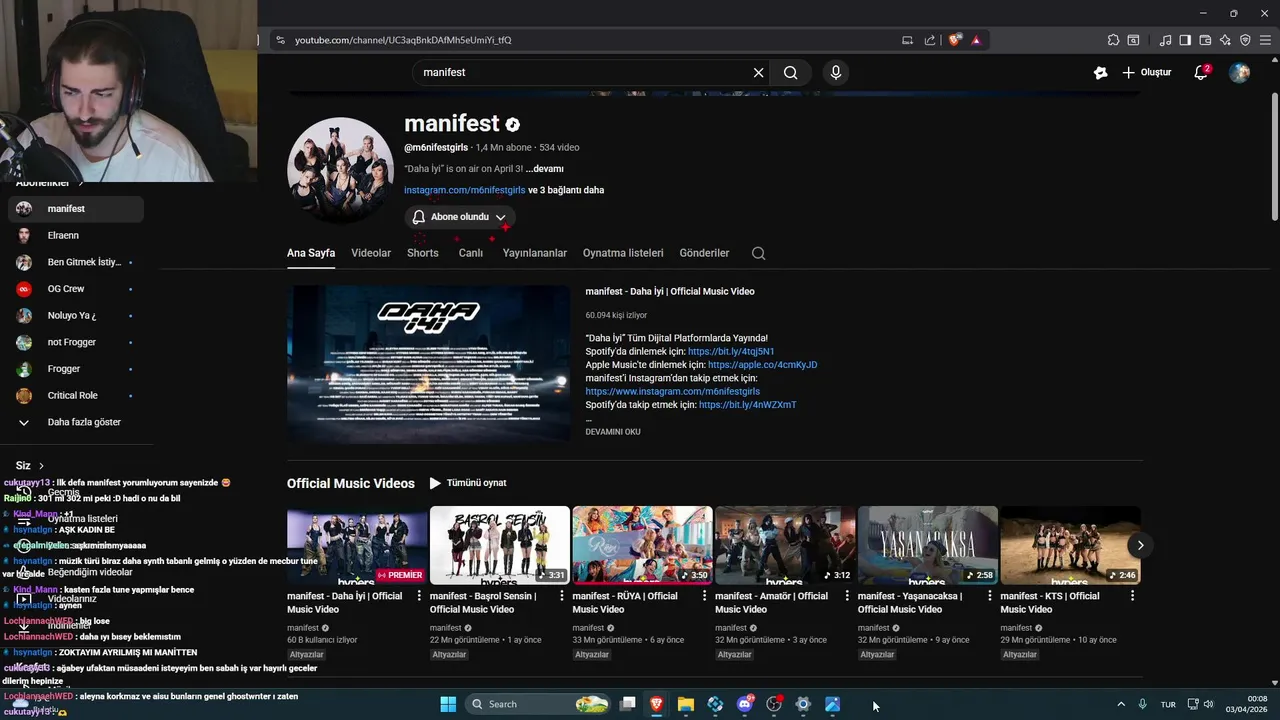Screen dimensions: 1280x720
Task: Open options menu for KTS video
Action: point(1132,596)
